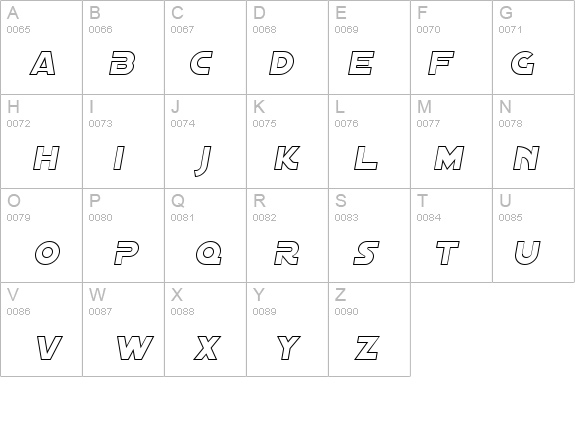Click the outlined letter R glyph

click(287, 252)
